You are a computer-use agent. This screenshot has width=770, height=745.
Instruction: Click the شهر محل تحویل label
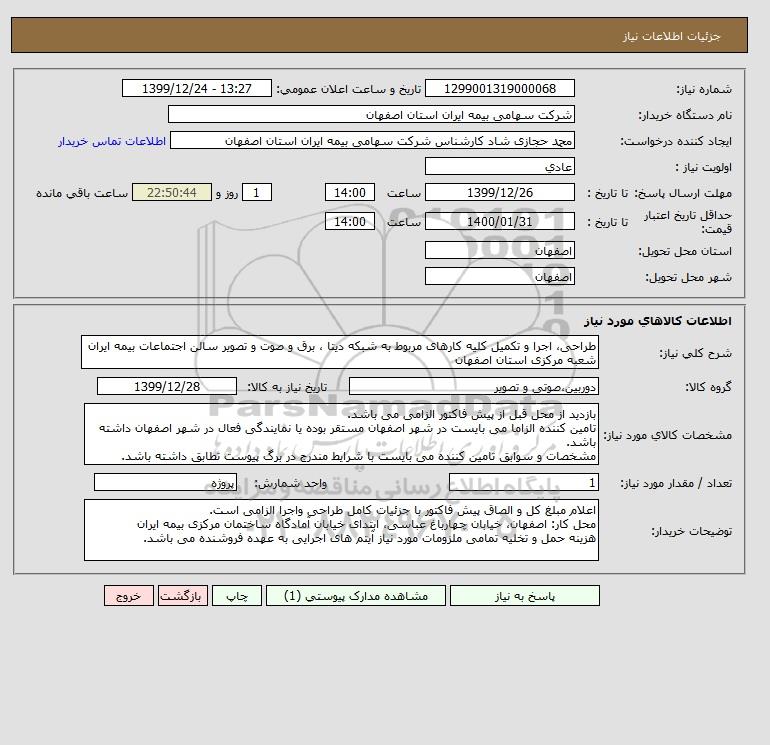688,277
